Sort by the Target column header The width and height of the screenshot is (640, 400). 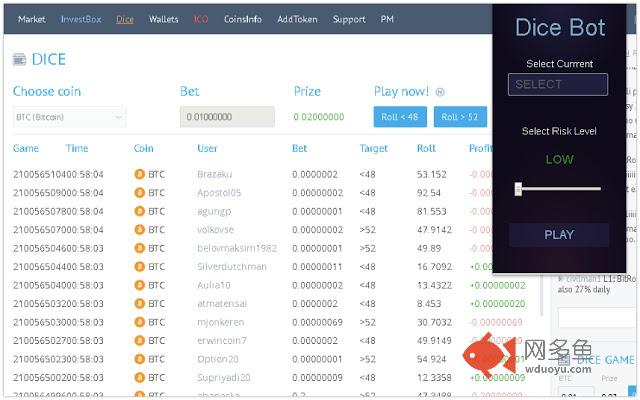click(373, 148)
